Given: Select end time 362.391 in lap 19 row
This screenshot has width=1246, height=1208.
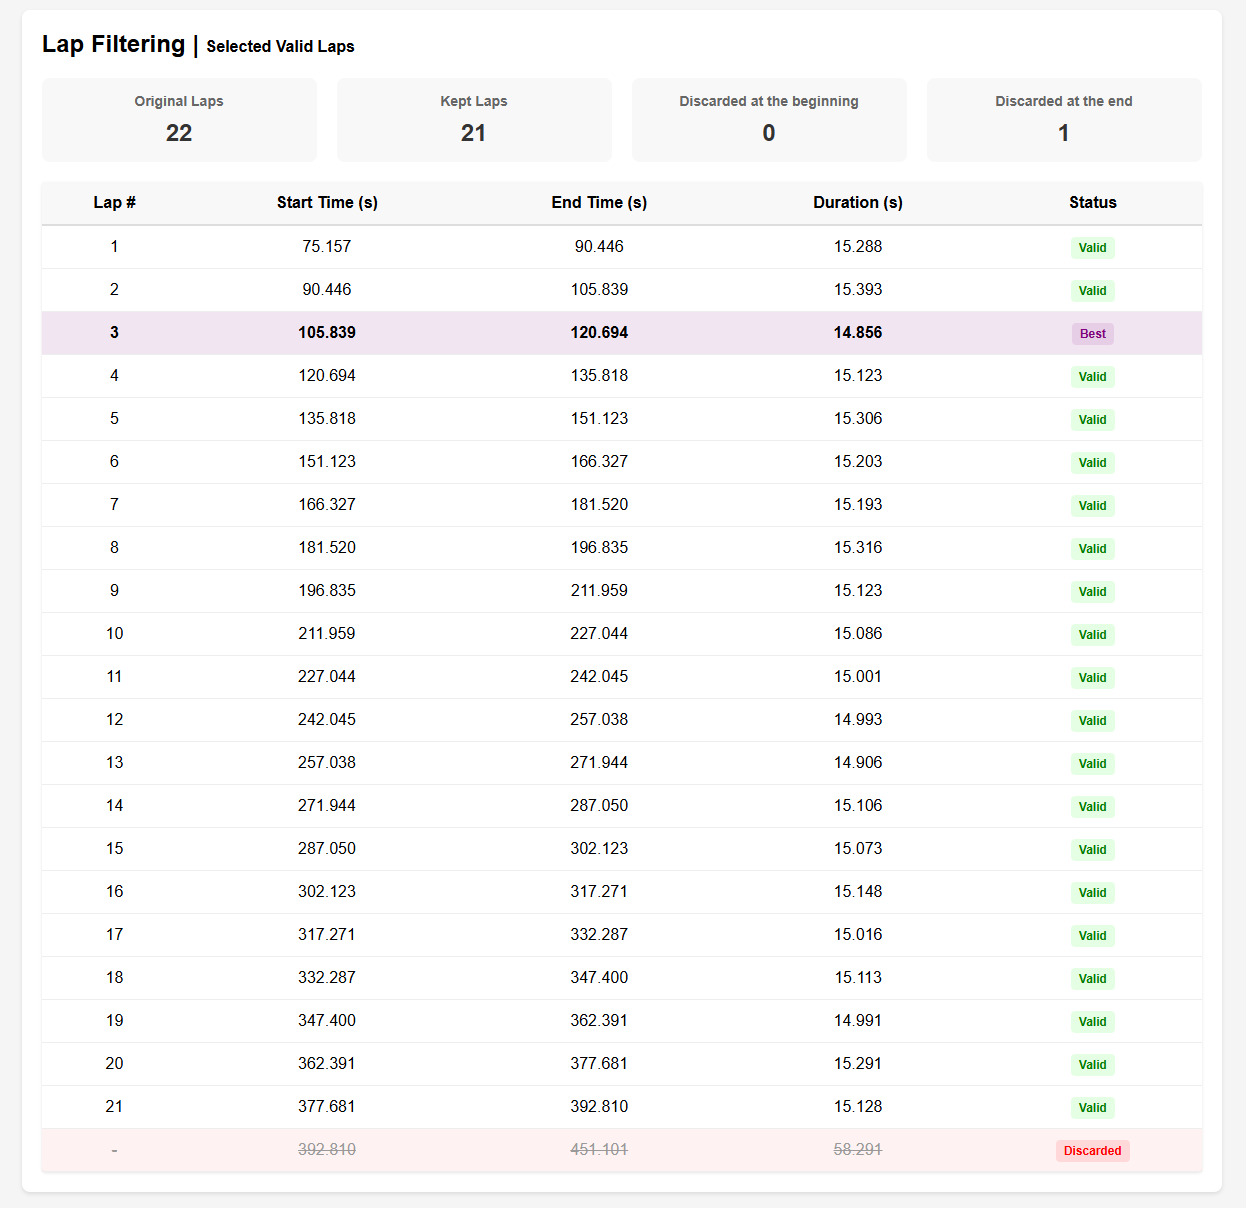Looking at the screenshot, I should 599,1021.
